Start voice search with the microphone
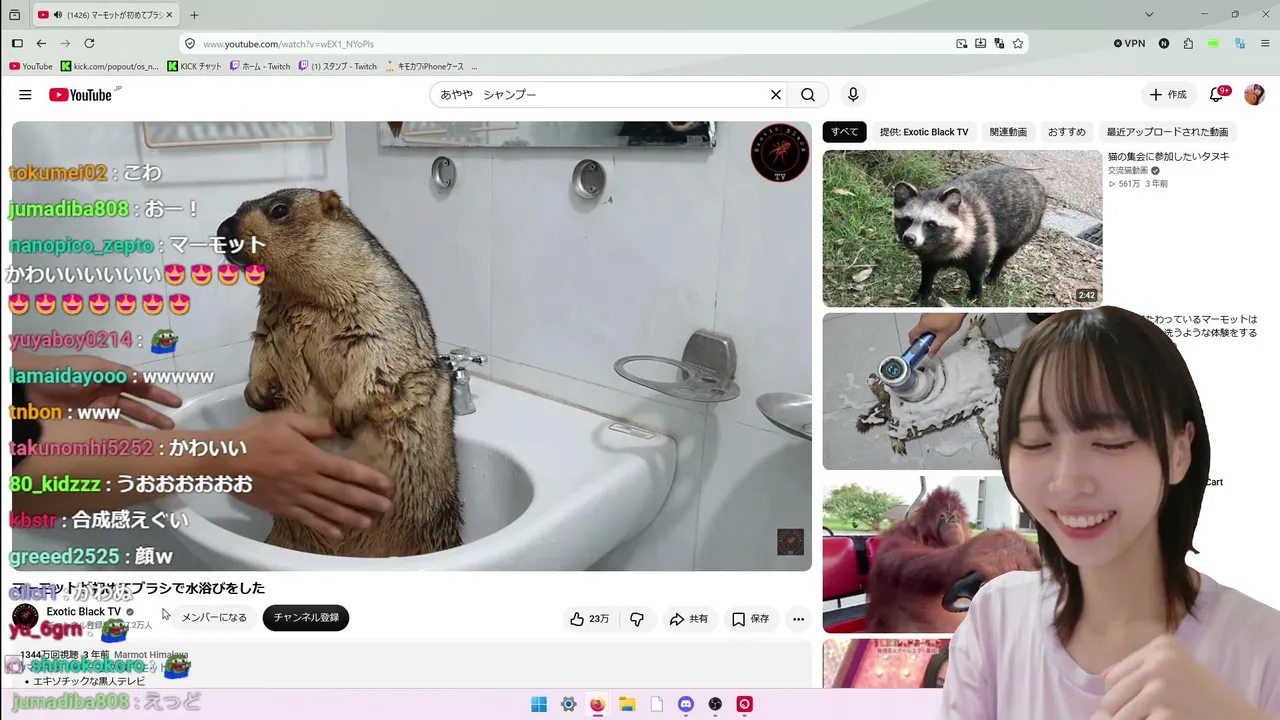Screen dimensions: 1280x720 coord(853,95)
